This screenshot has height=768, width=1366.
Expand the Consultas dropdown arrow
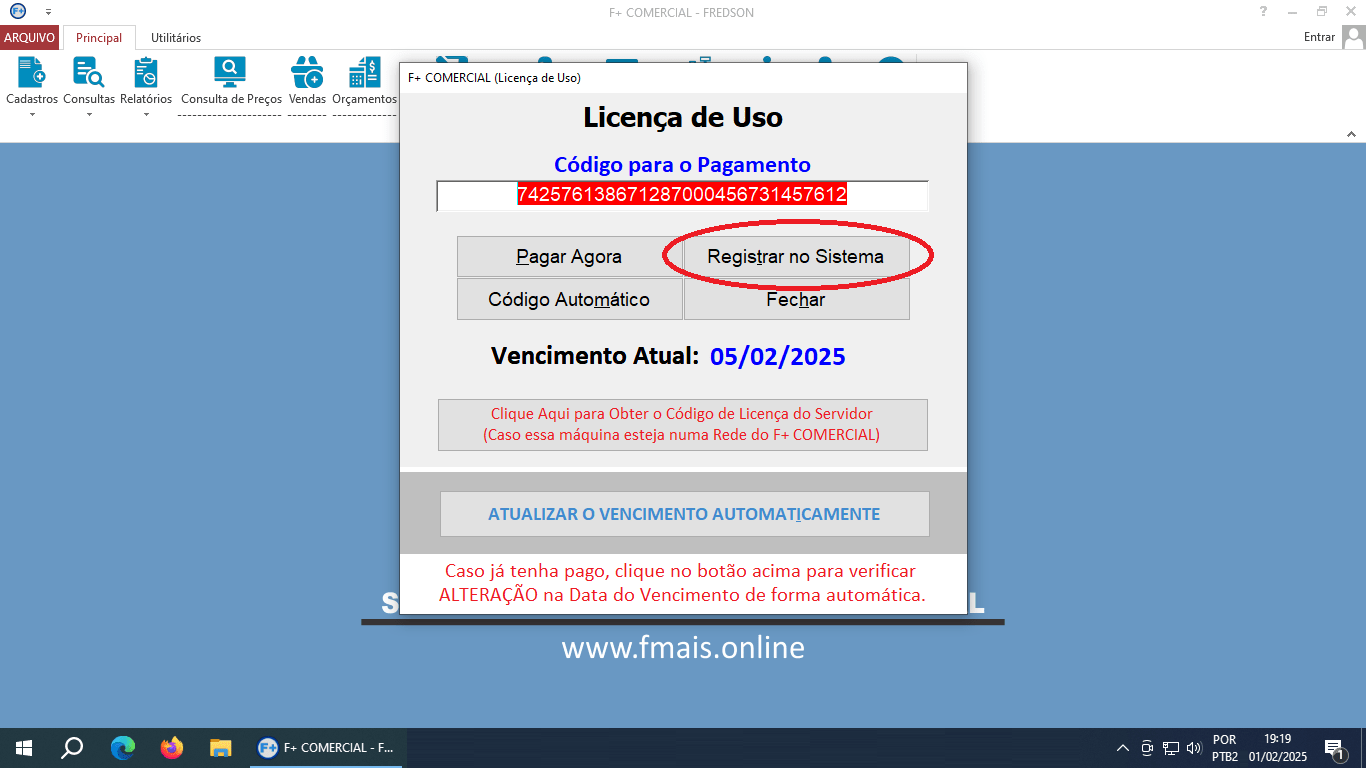pyautogui.click(x=88, y=113)
